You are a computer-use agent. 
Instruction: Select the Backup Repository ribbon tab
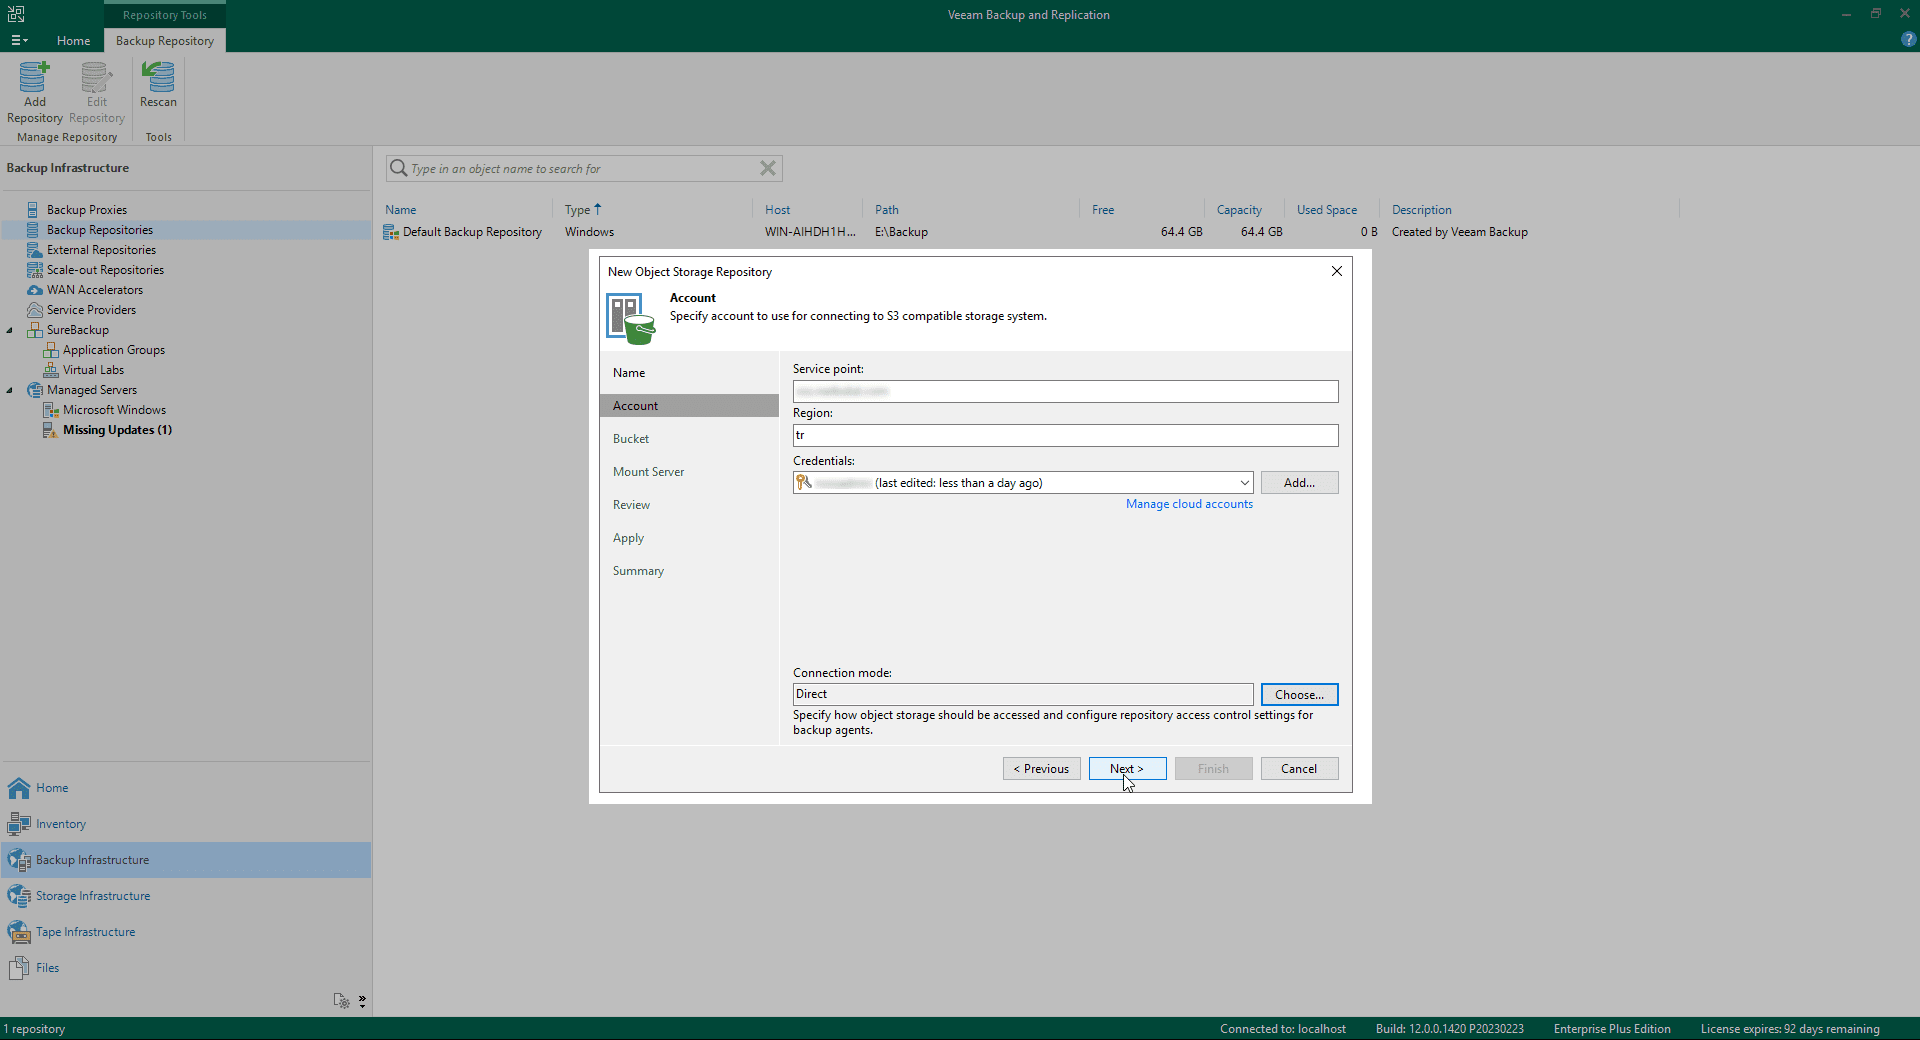(165, 41)
